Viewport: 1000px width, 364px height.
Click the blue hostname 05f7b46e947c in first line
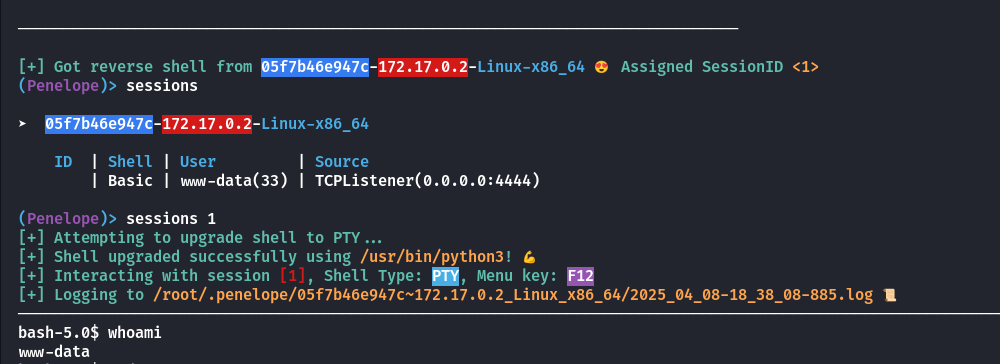(x=315, y=67)
